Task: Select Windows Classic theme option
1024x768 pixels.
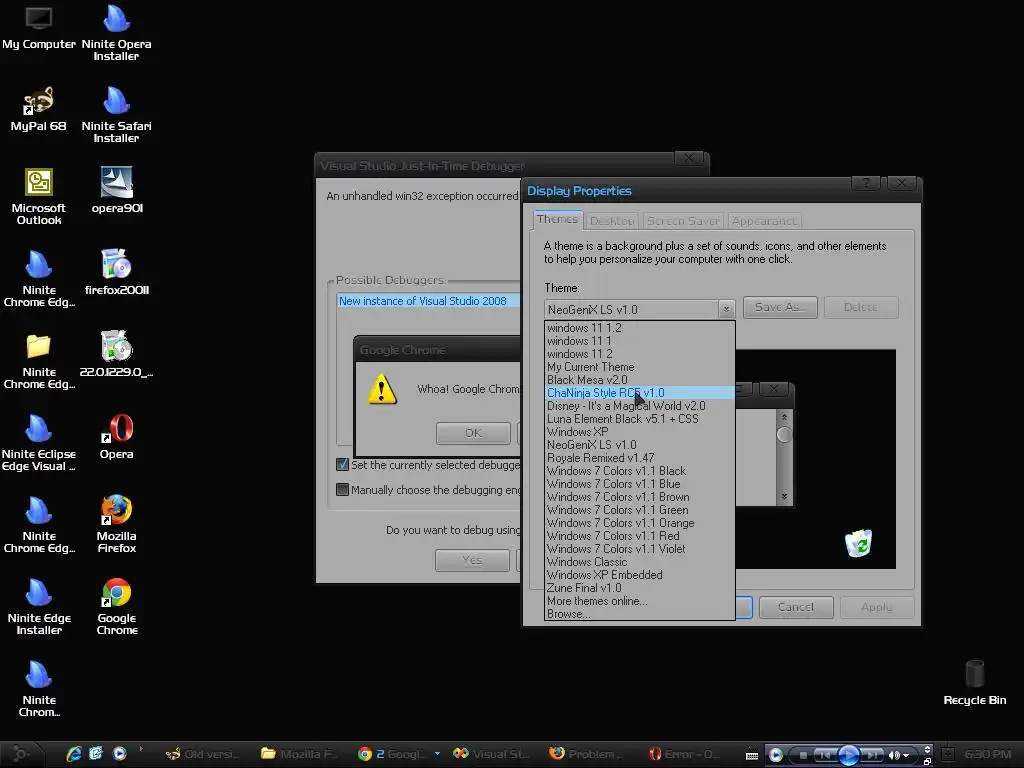Action: click(640, 562)
